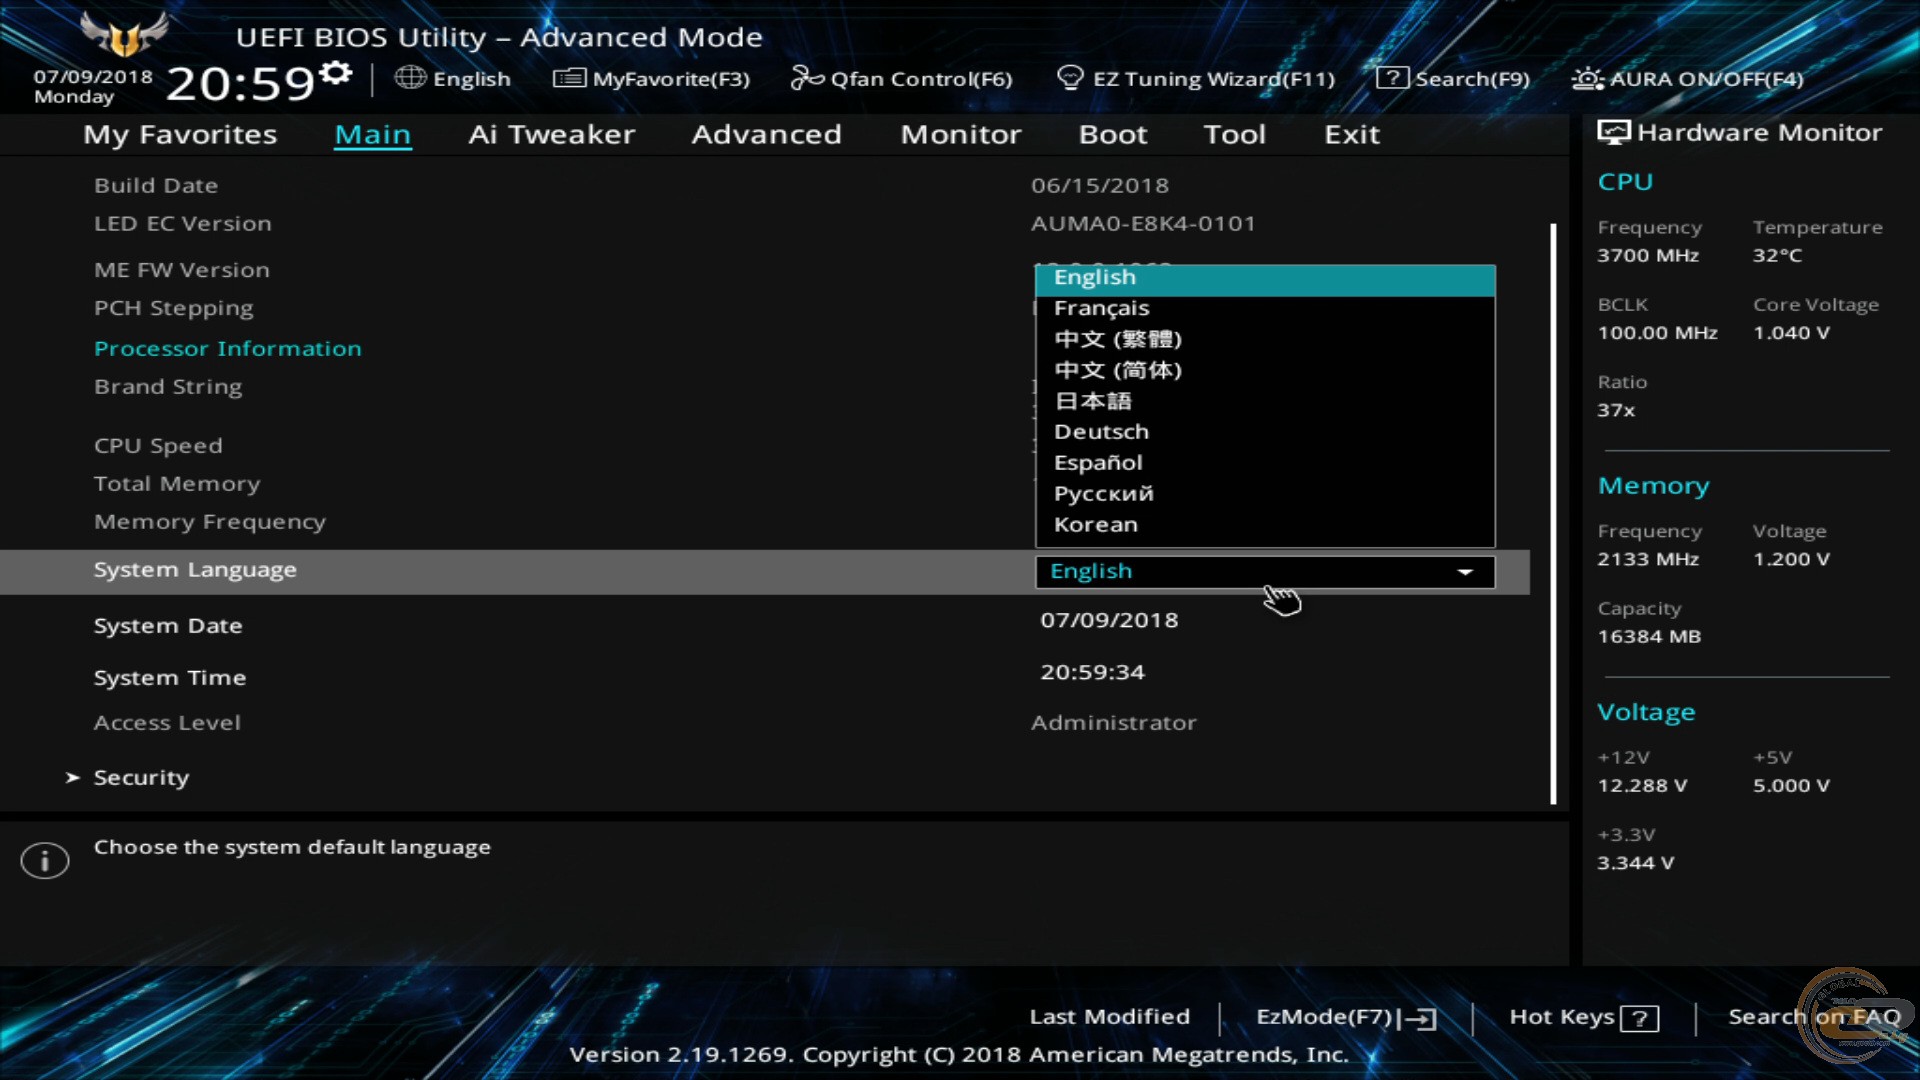Switch to the My Favorites tab
Screen dimensions: 1920x1080
click(180, 135)
